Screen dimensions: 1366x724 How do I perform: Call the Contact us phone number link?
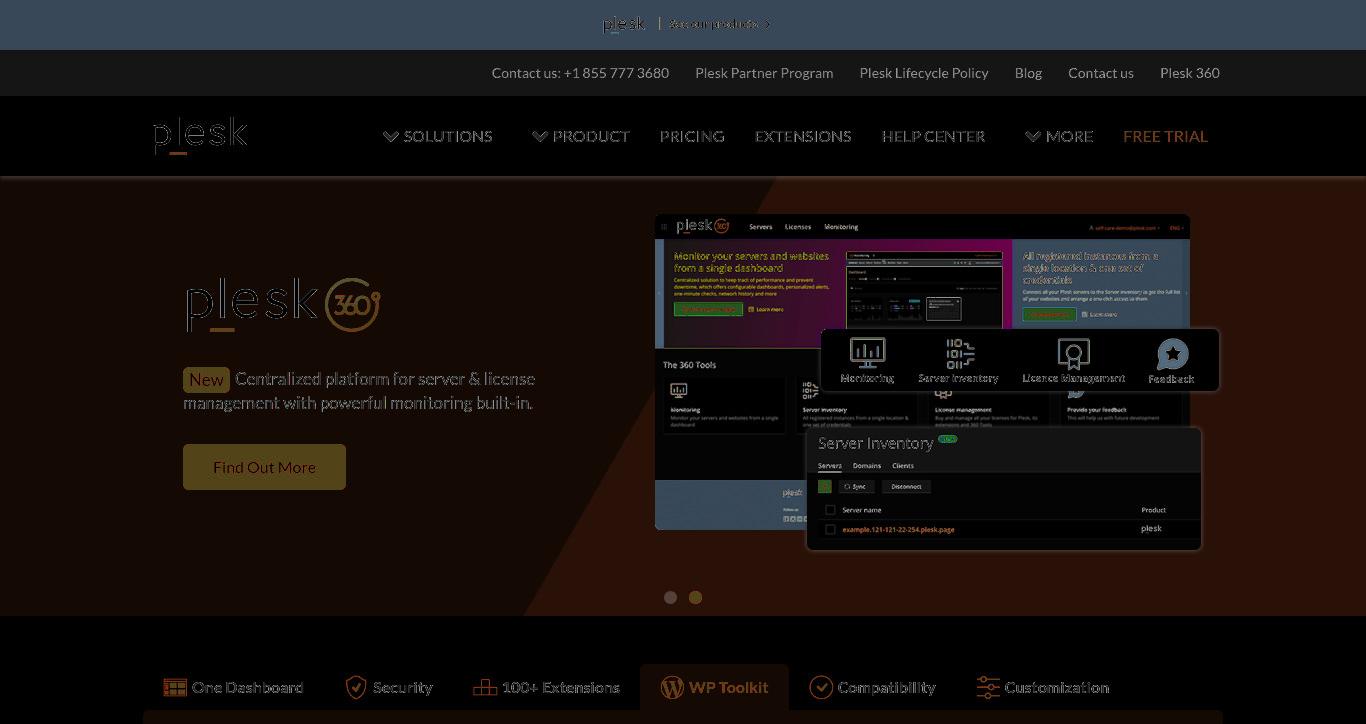click(x=580, y=73)
